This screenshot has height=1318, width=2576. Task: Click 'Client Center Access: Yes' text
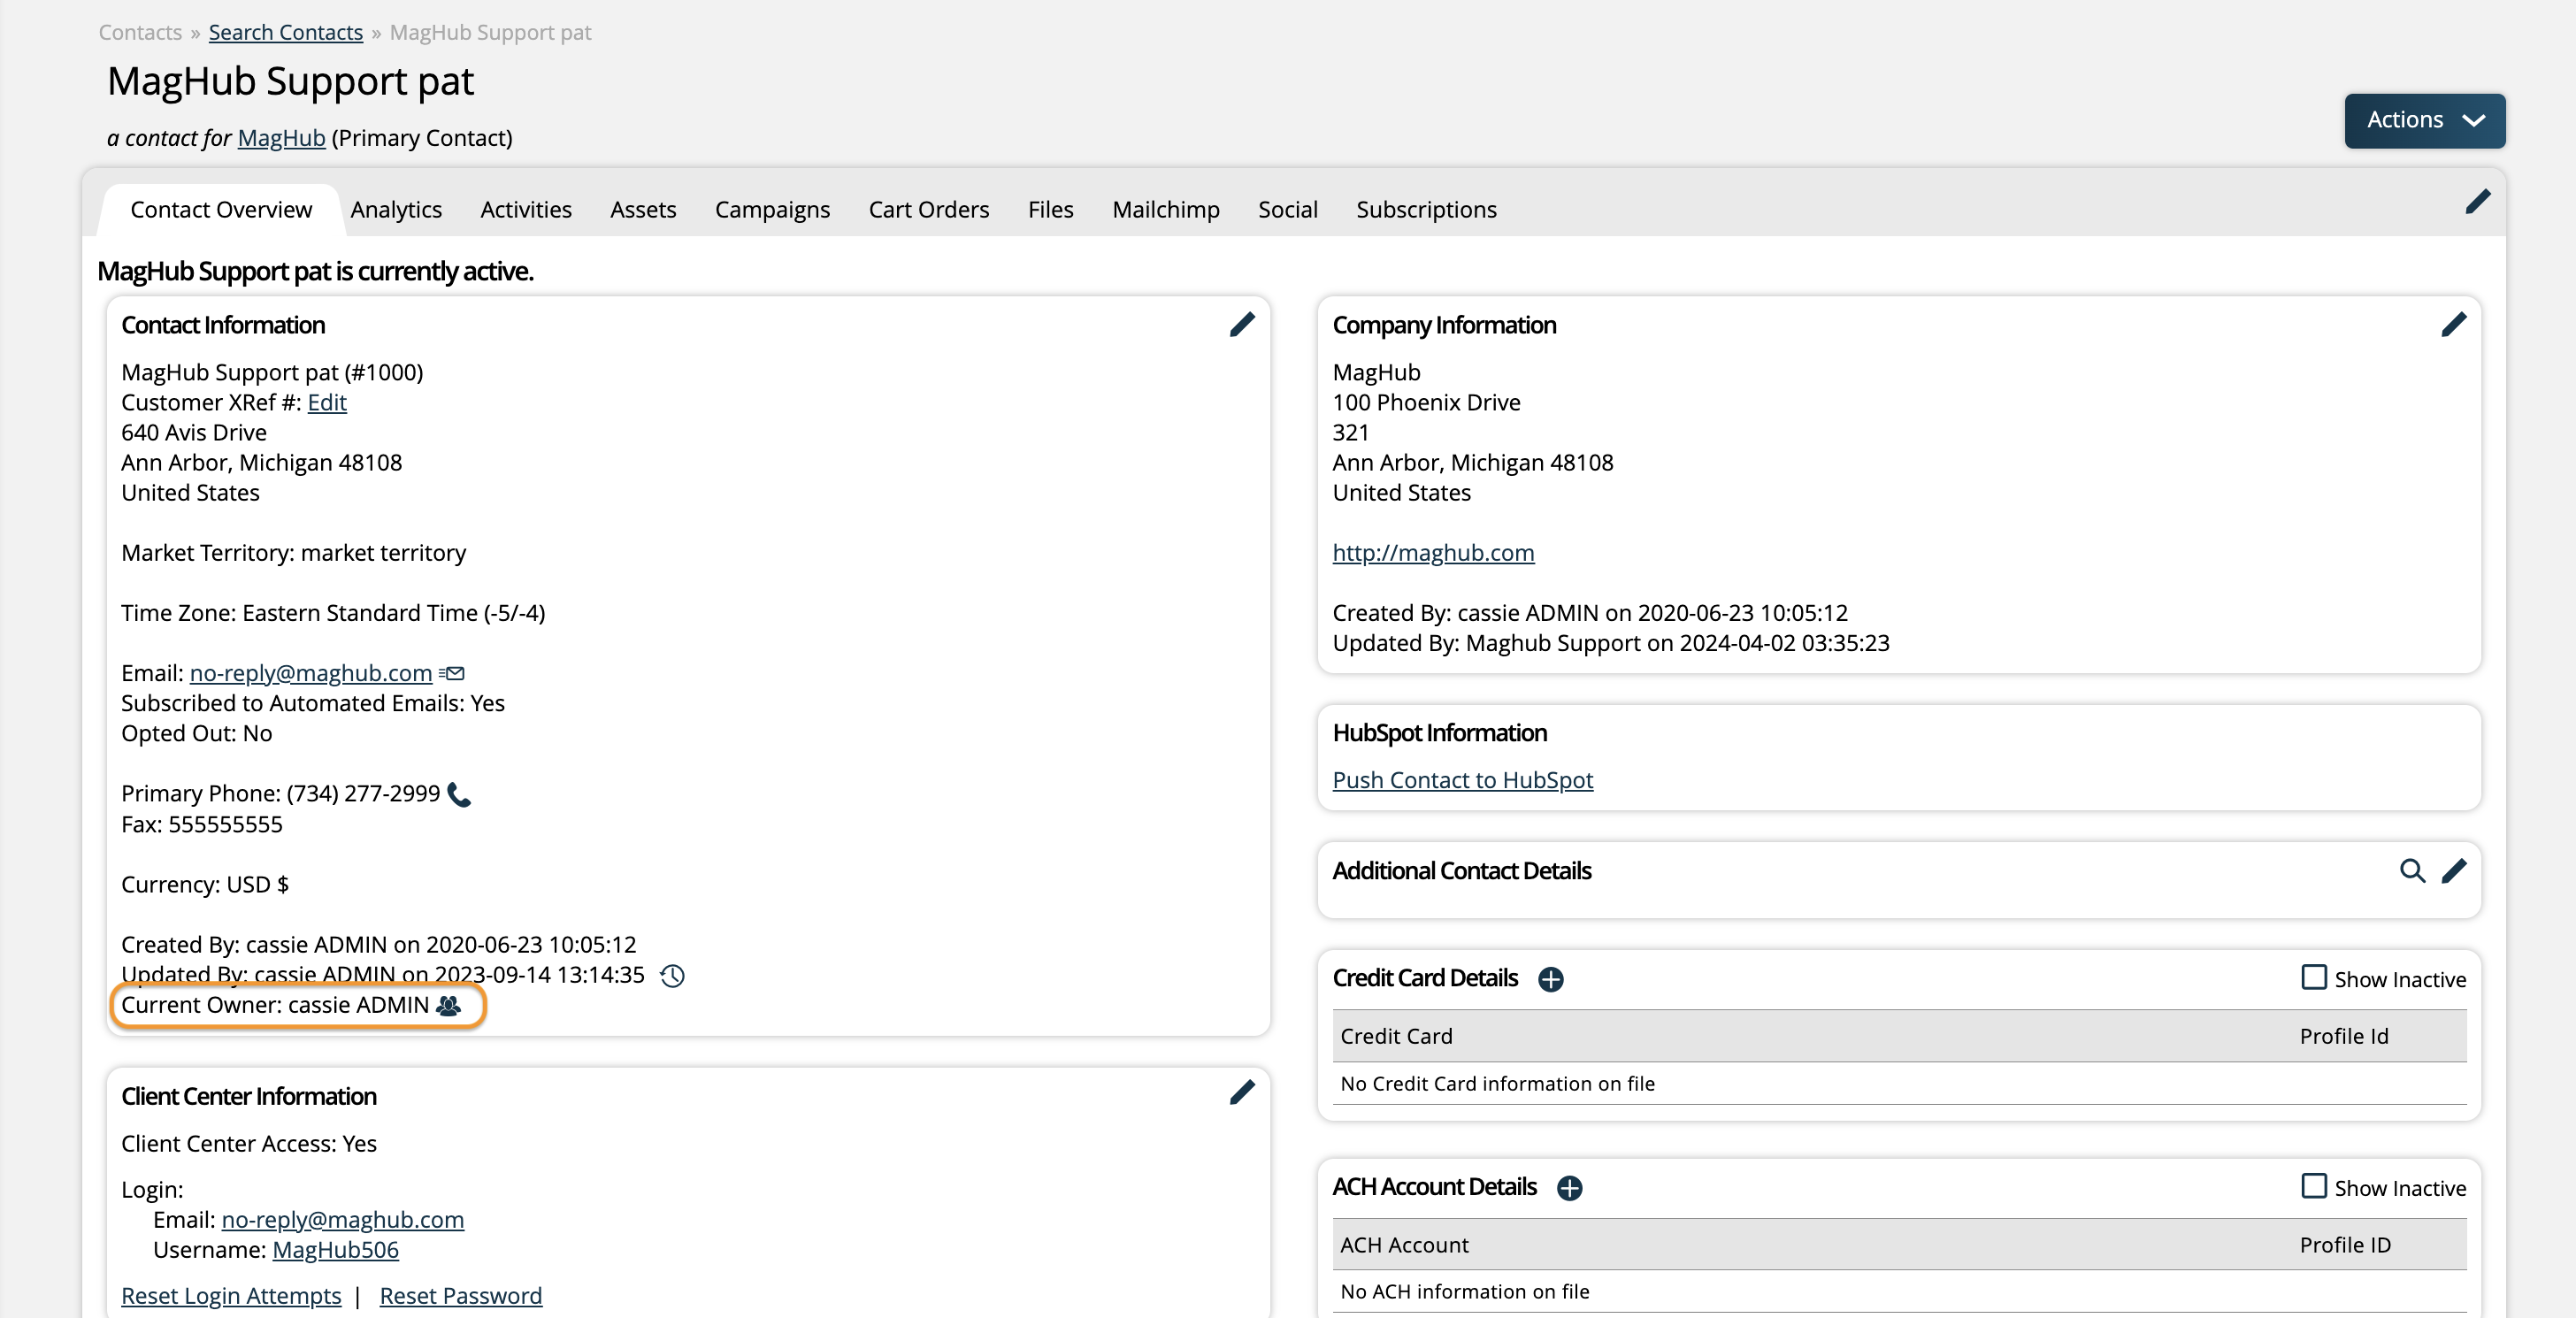[248, 1143]
